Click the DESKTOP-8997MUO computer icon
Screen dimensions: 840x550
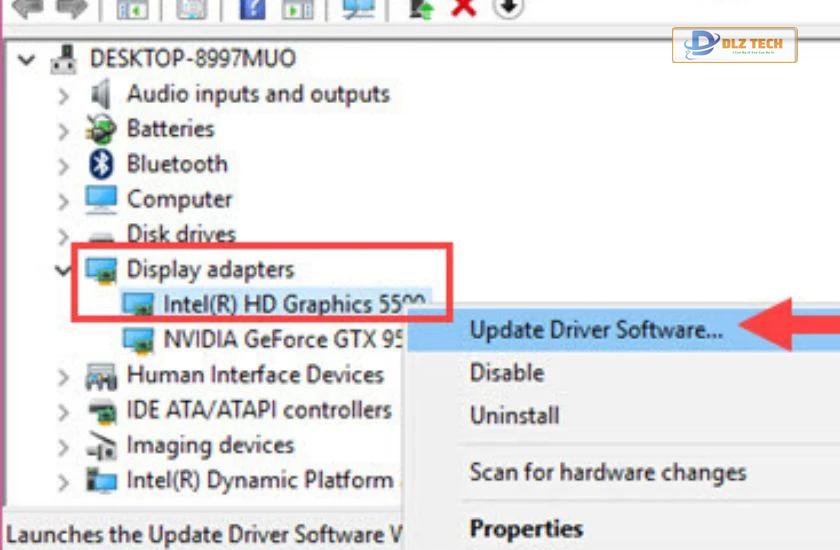point(64,59)
